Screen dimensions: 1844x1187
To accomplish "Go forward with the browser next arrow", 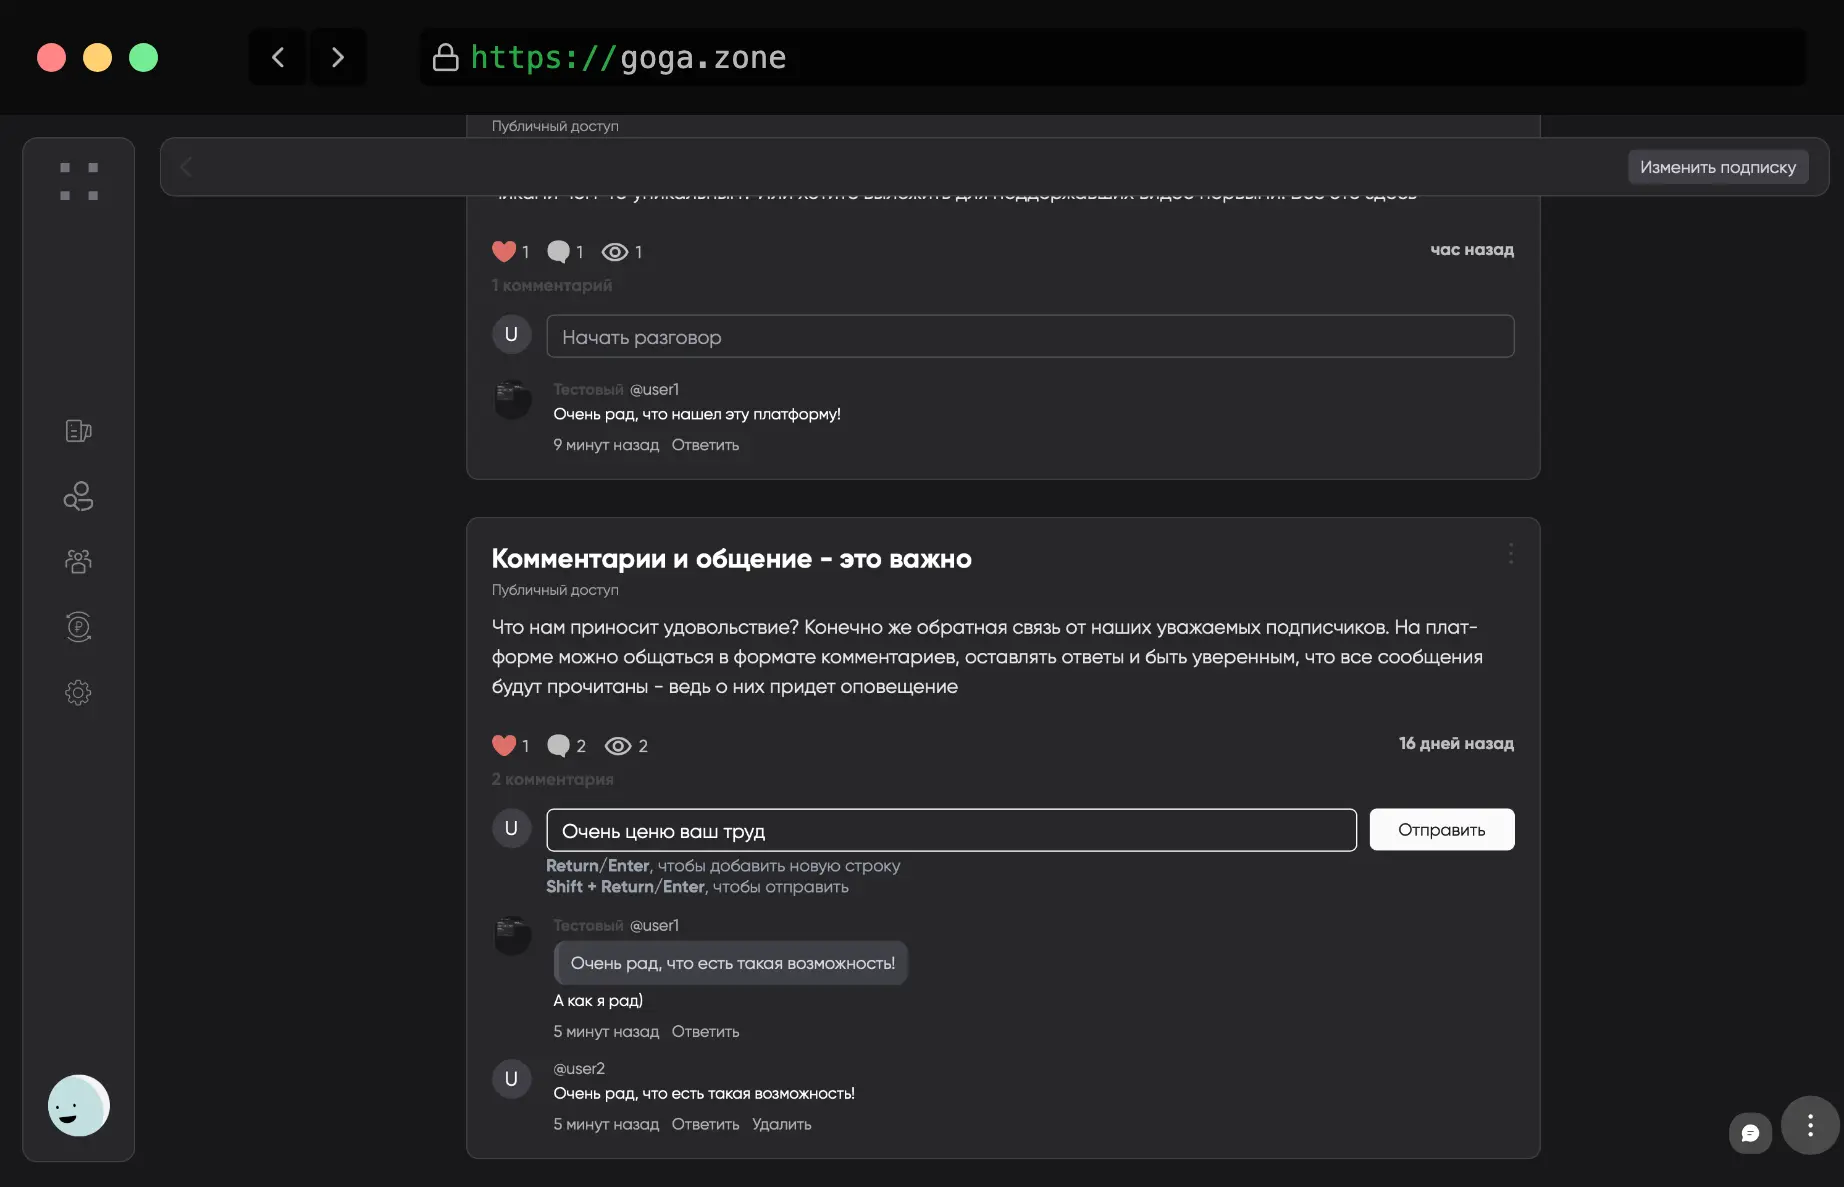I will (338, 58).
